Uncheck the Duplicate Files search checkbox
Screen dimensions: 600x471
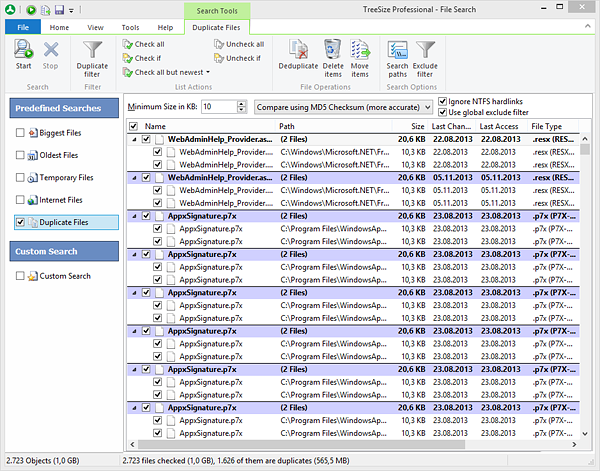pyautogui.click(x=20, y=222)
